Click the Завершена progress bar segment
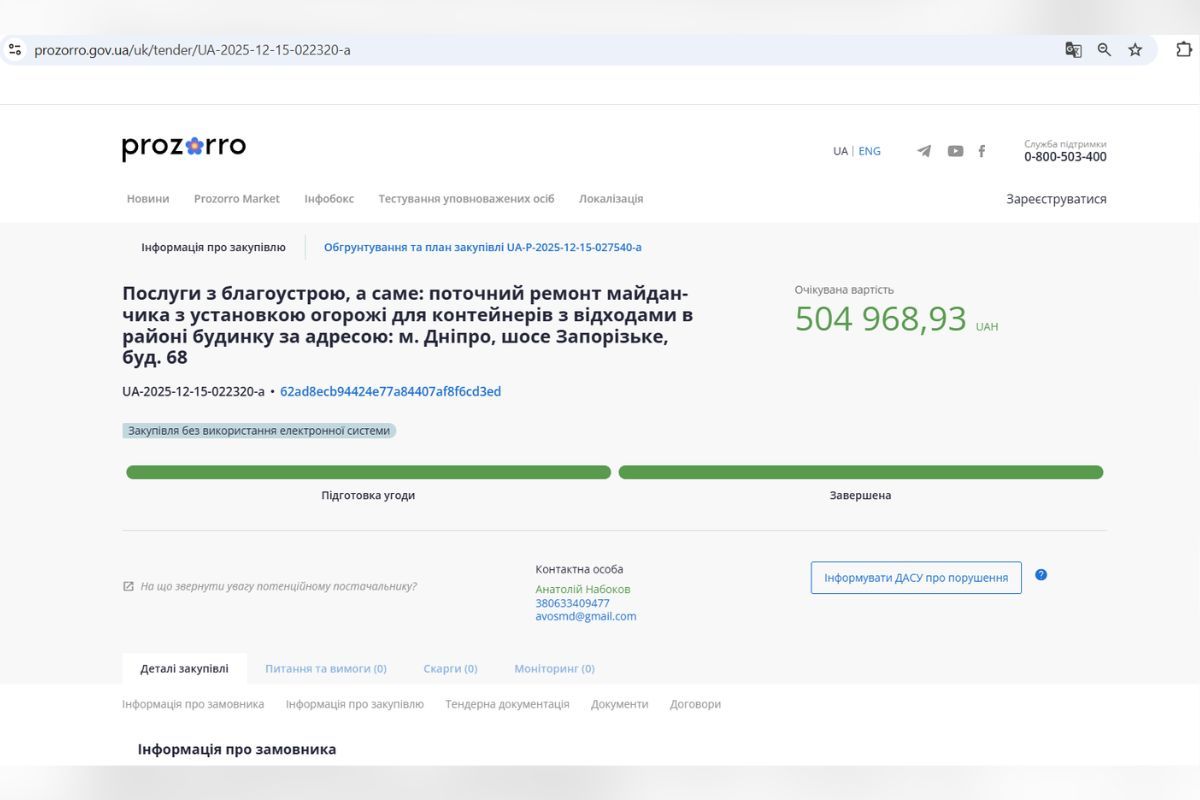The width and height of the screenshot is (1200, 800). [x=863, y=470]
